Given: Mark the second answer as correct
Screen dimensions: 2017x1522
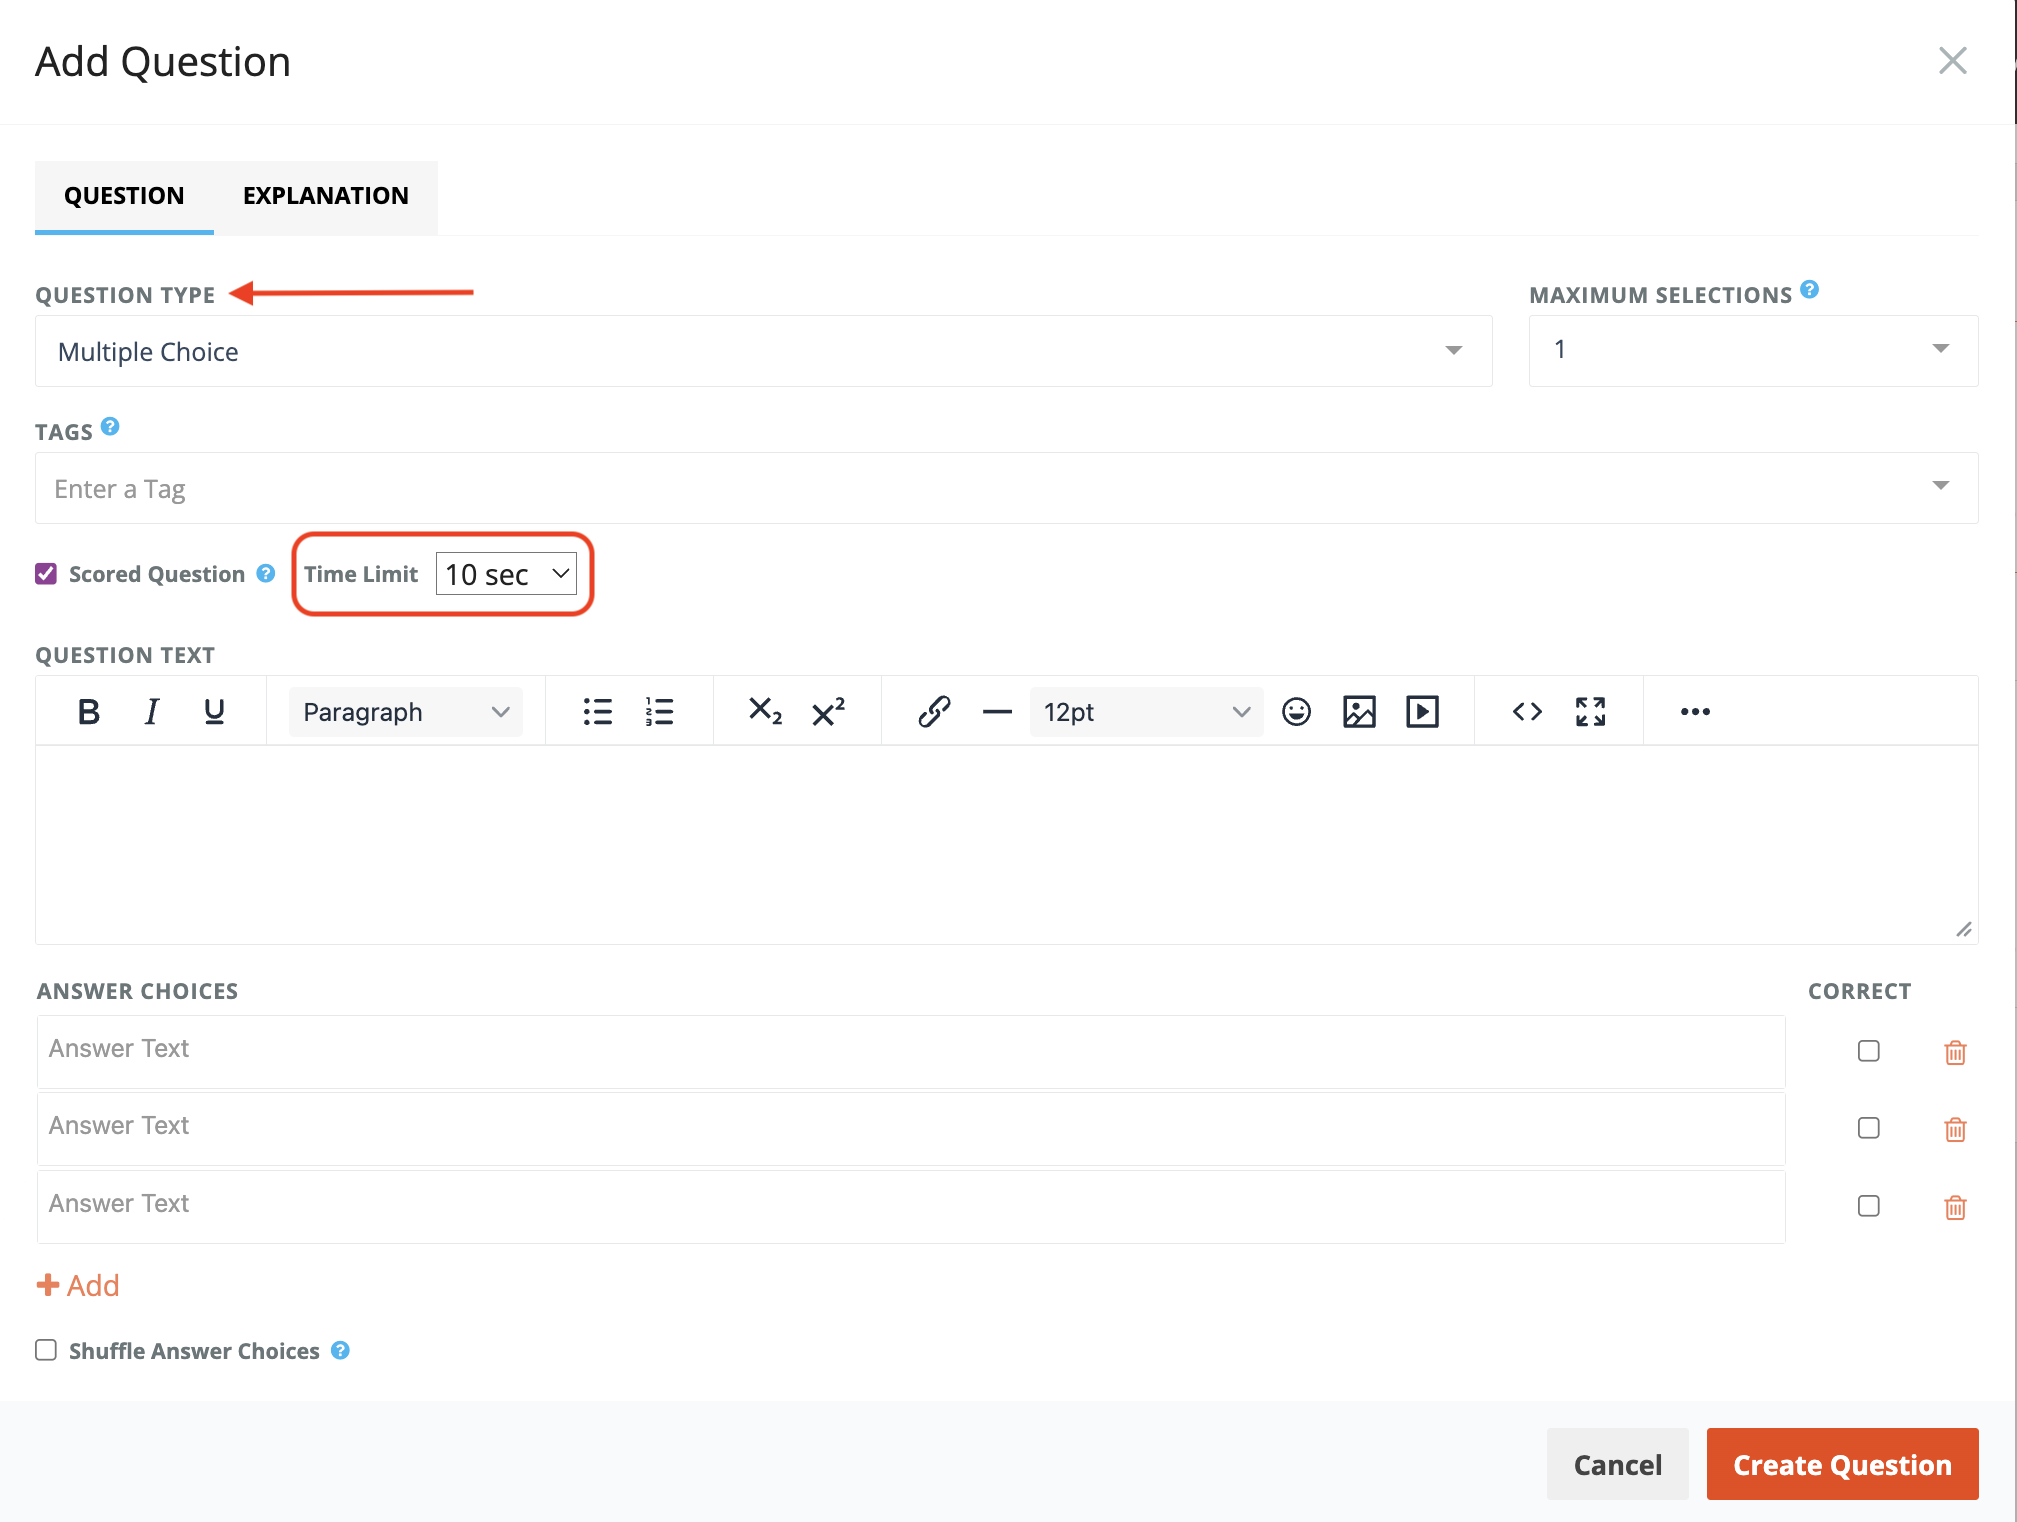Looking at the screenshot, I should click(1868, 1128).
